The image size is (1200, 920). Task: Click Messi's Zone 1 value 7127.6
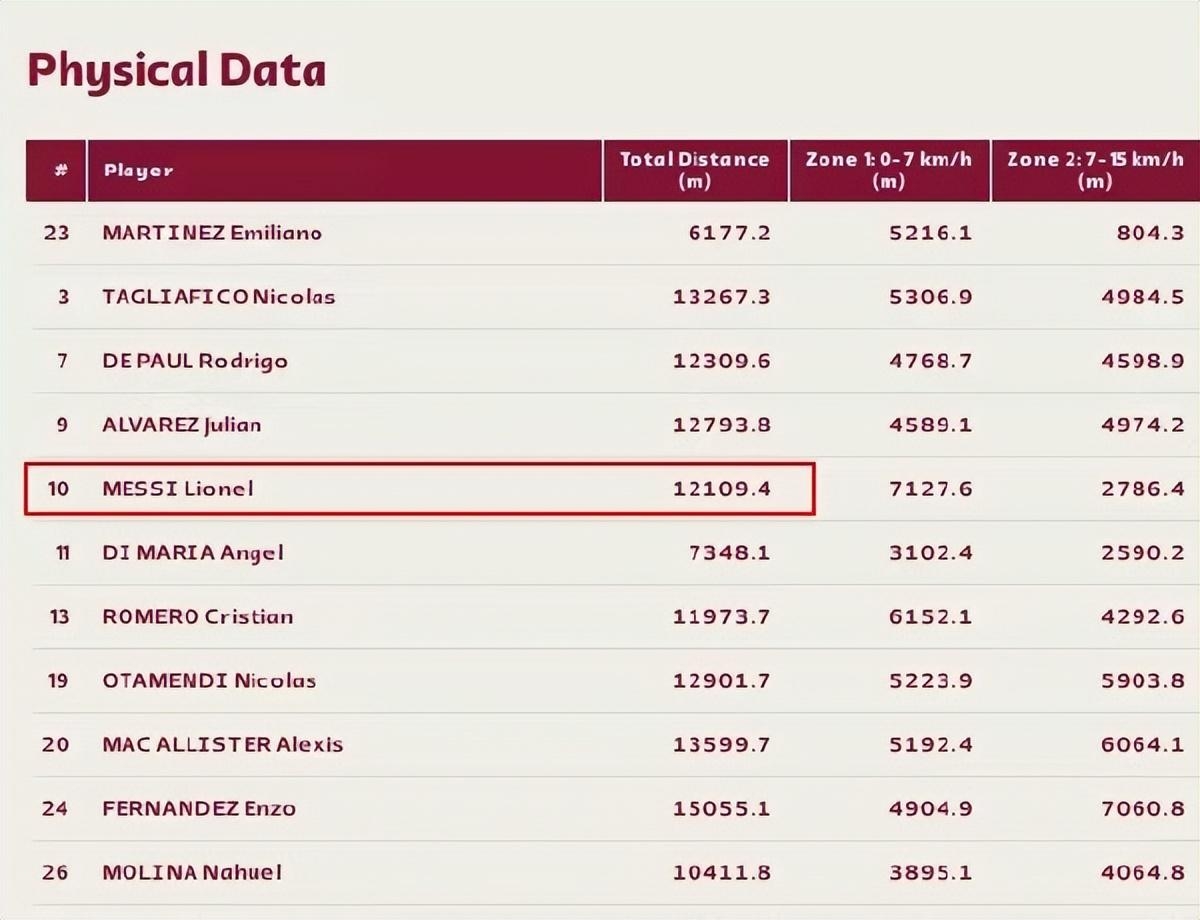(x=930, y=489)
